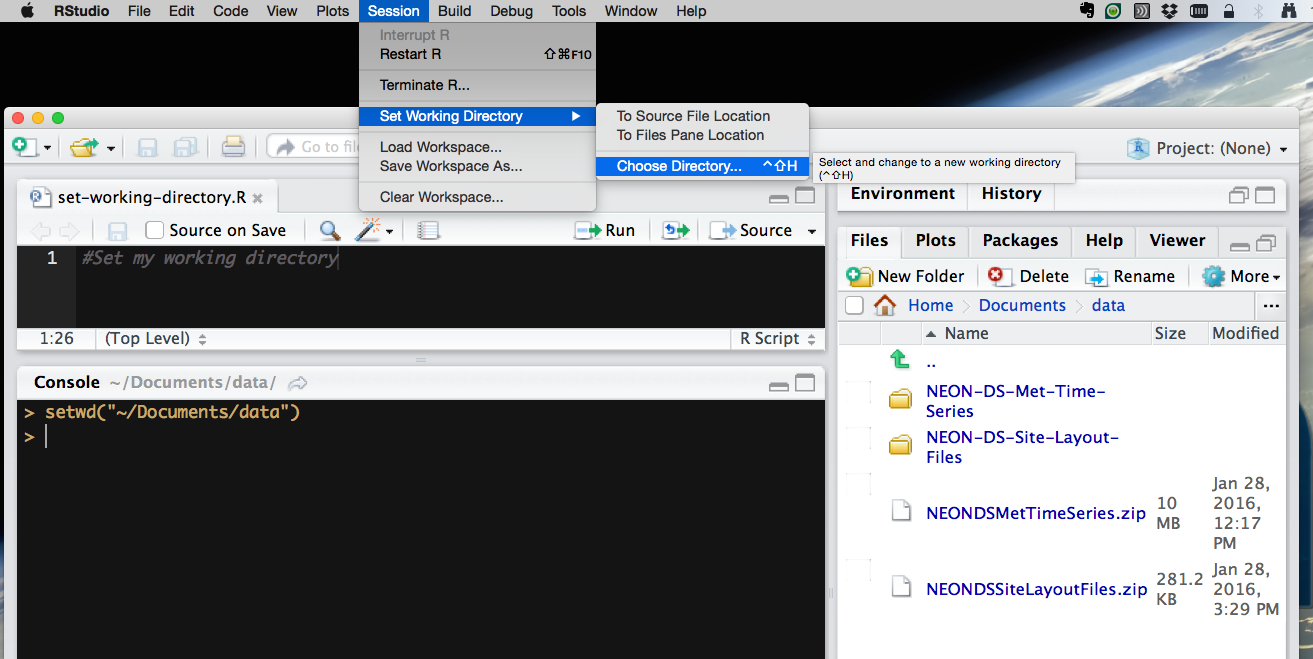Click the back arrow in source editor
The height and width of the screenshot is (659, 1313).
point(41,231)
